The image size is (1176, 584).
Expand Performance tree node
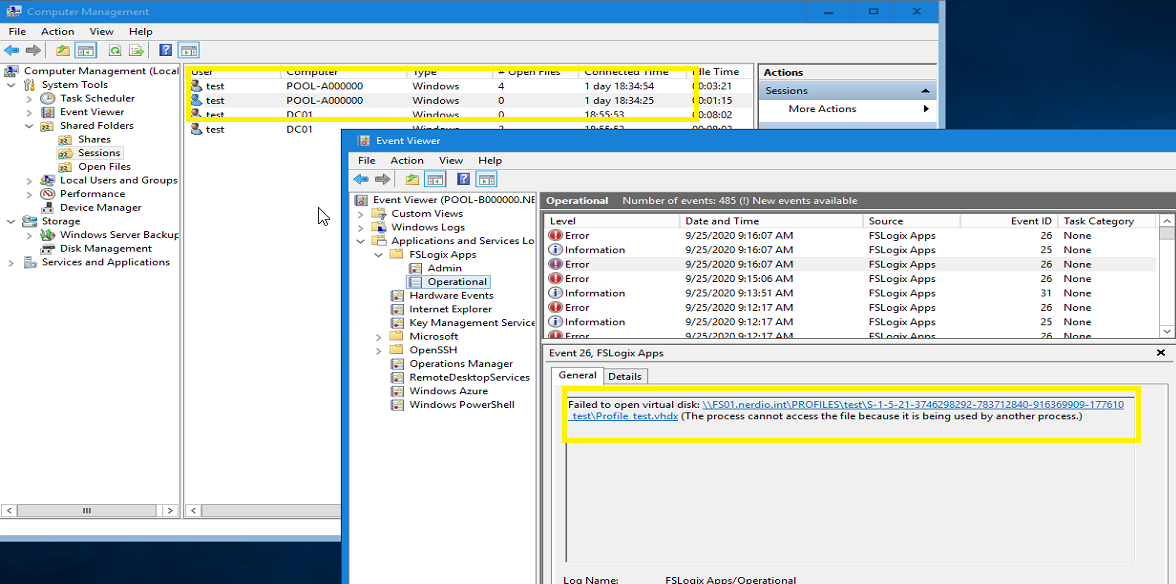[x=29, y=194]
